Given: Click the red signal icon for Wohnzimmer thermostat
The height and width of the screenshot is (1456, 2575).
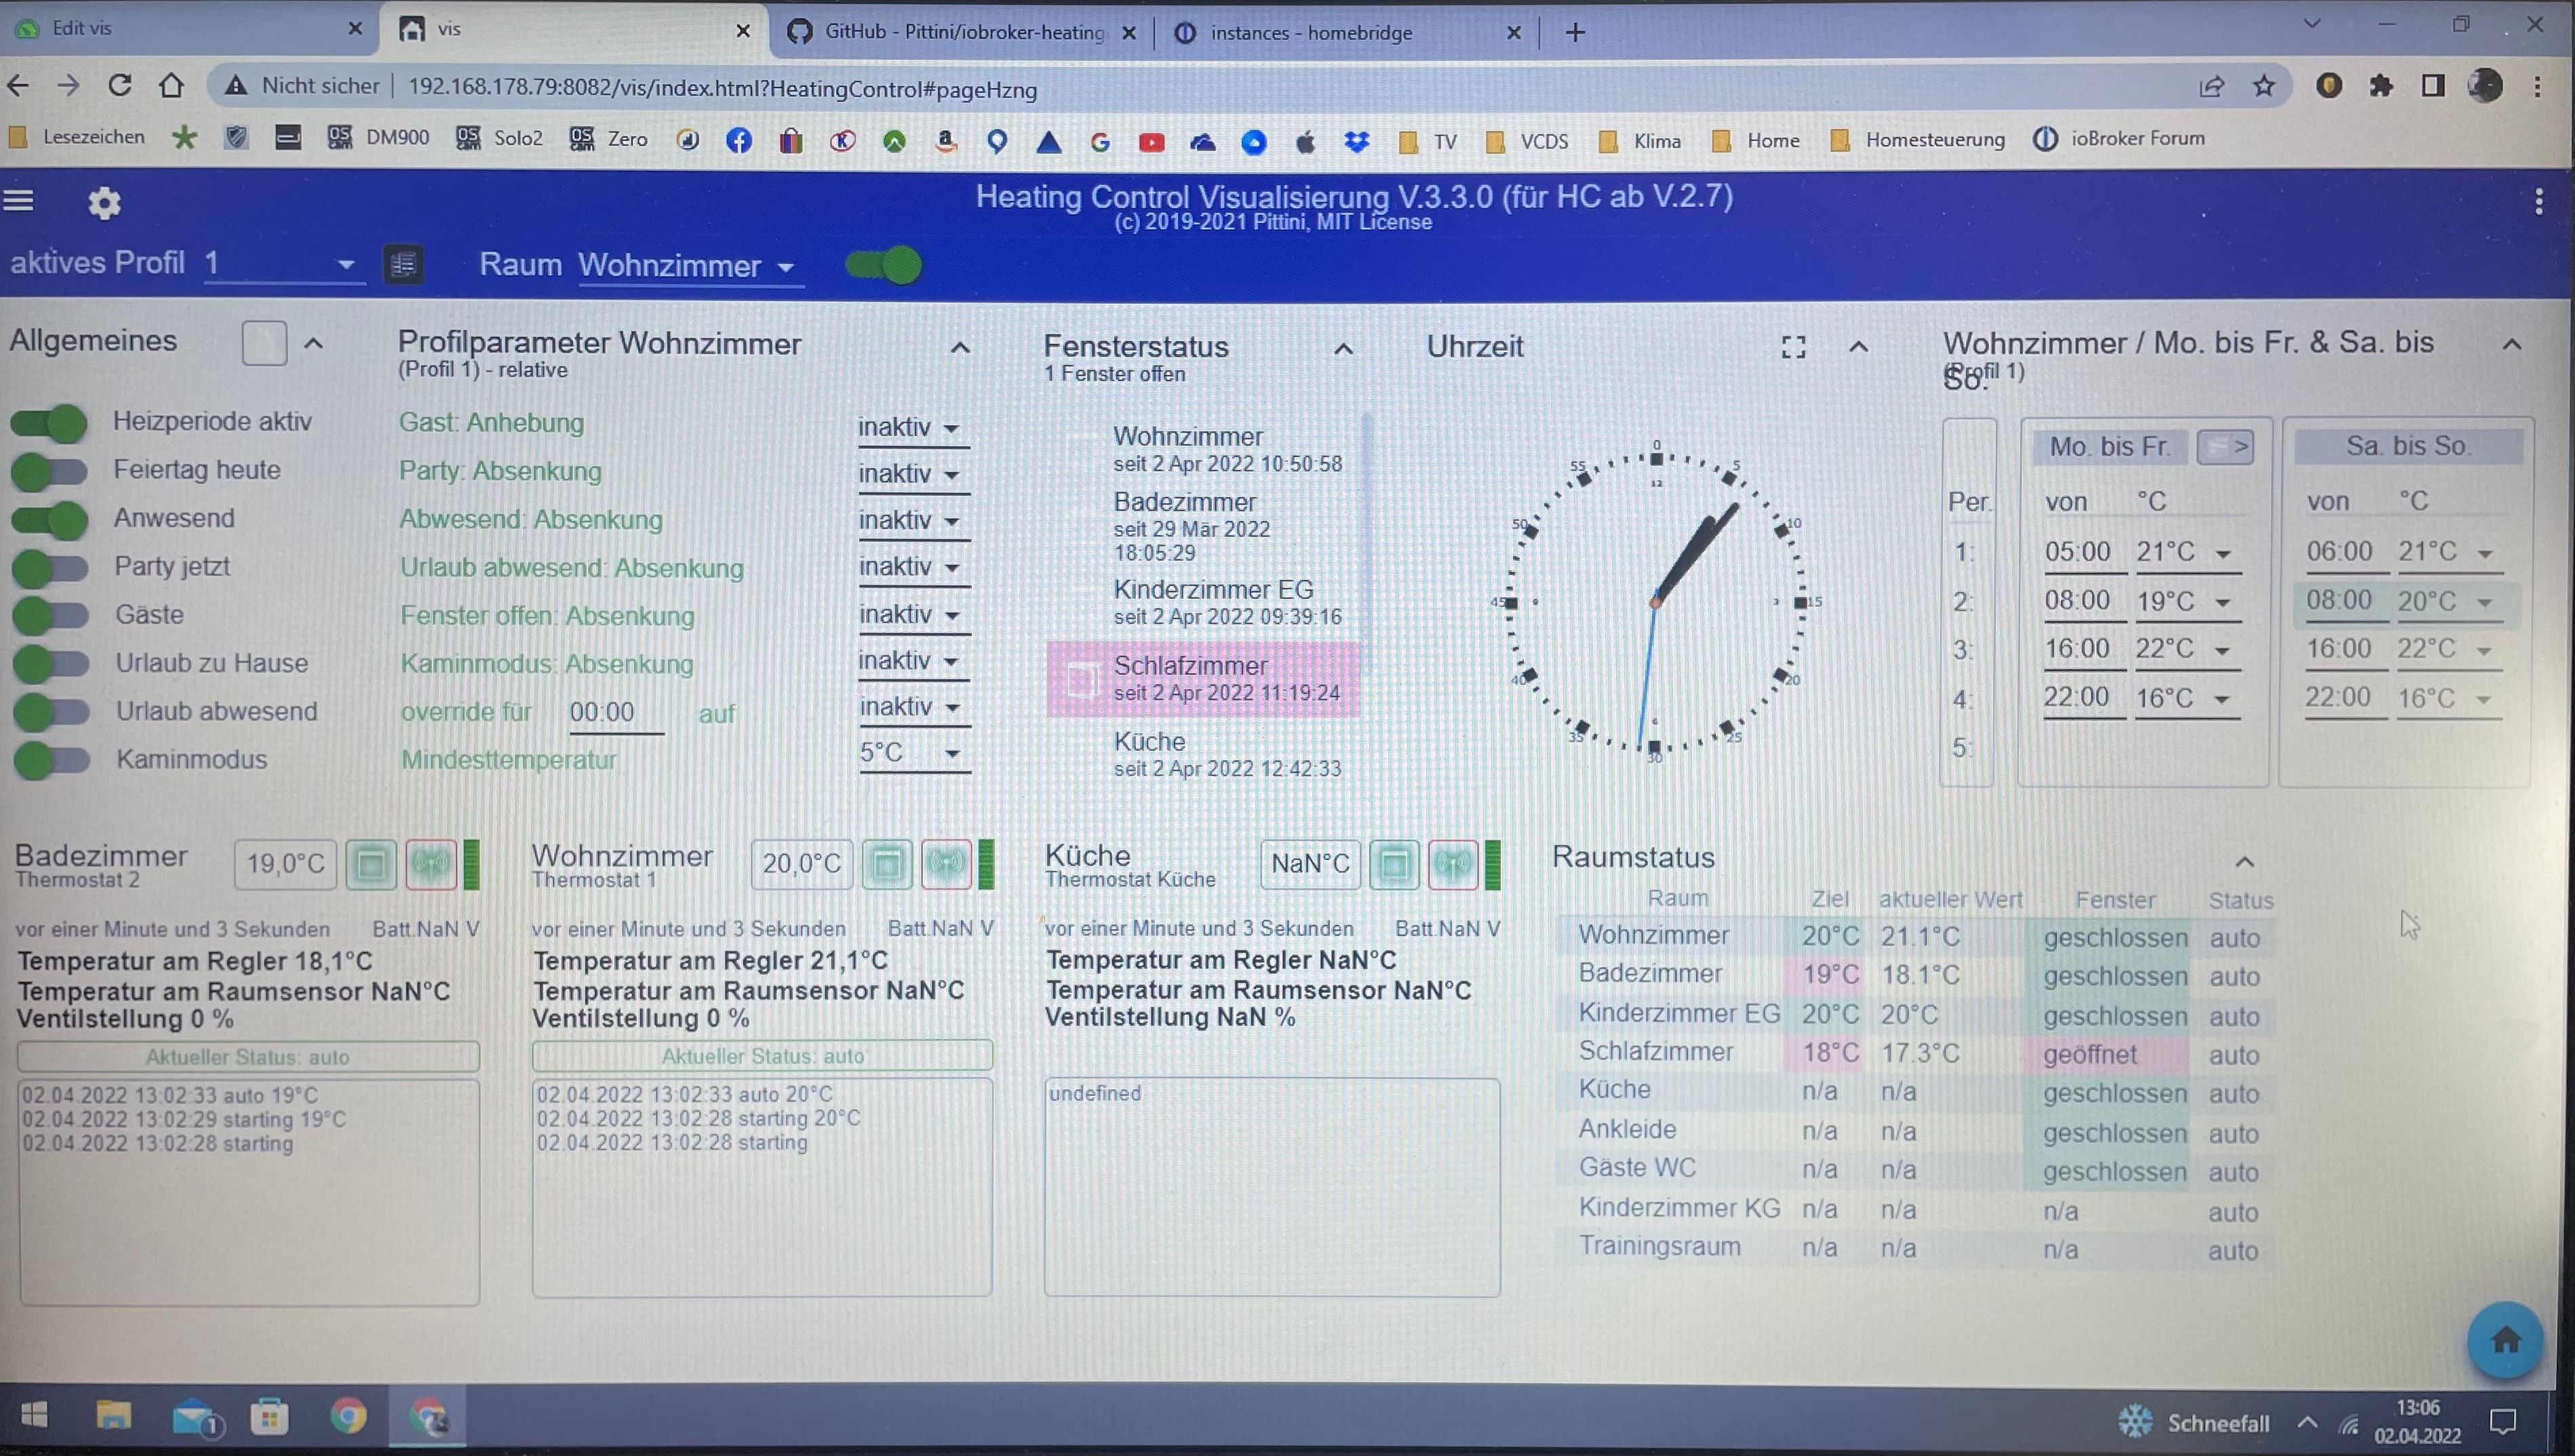Looking at the screenshot, I should coord(946,863).
